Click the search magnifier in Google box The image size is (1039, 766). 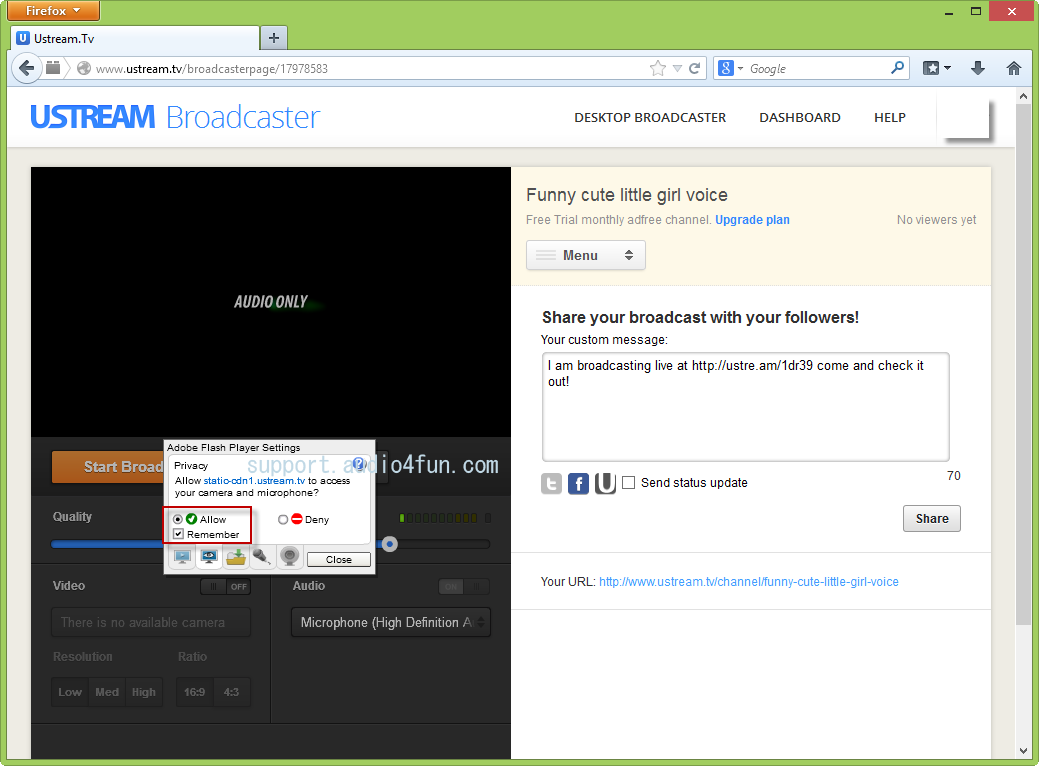[897, 68]
